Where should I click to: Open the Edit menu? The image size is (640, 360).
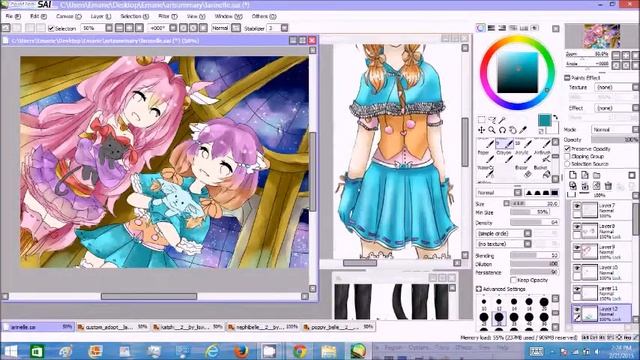coord(38,16)
